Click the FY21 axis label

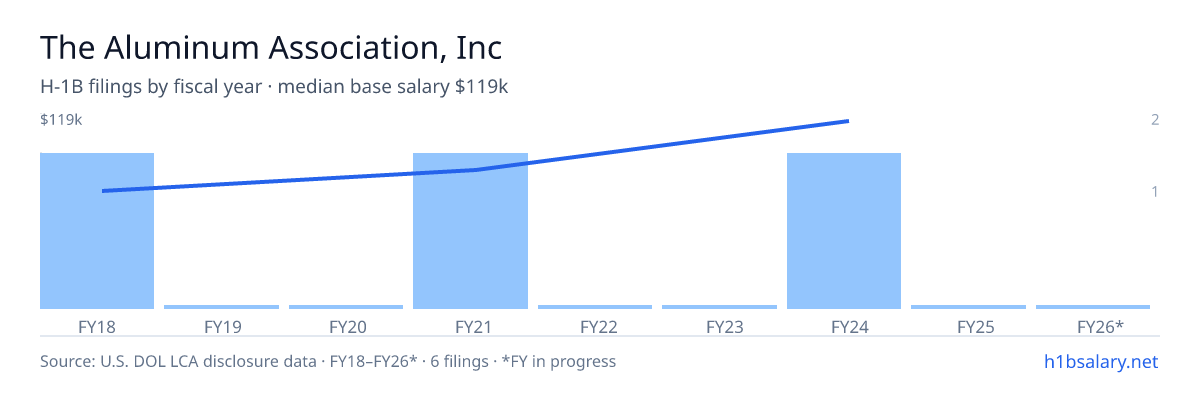pyautogui.click(x=470, y=326)
